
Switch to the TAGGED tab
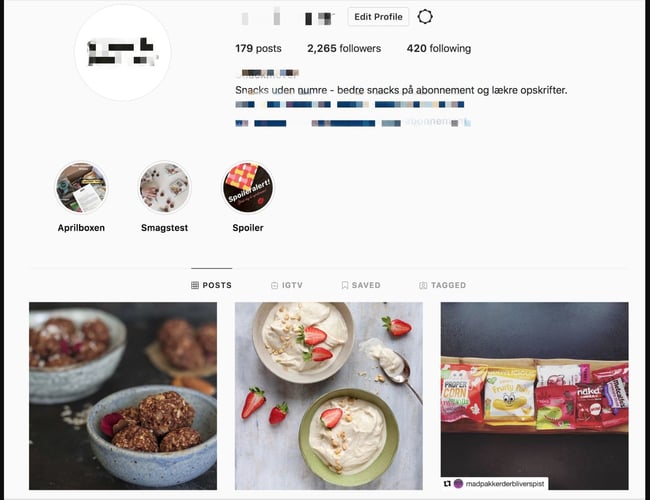pyautogui.click(x=443, y=285)
